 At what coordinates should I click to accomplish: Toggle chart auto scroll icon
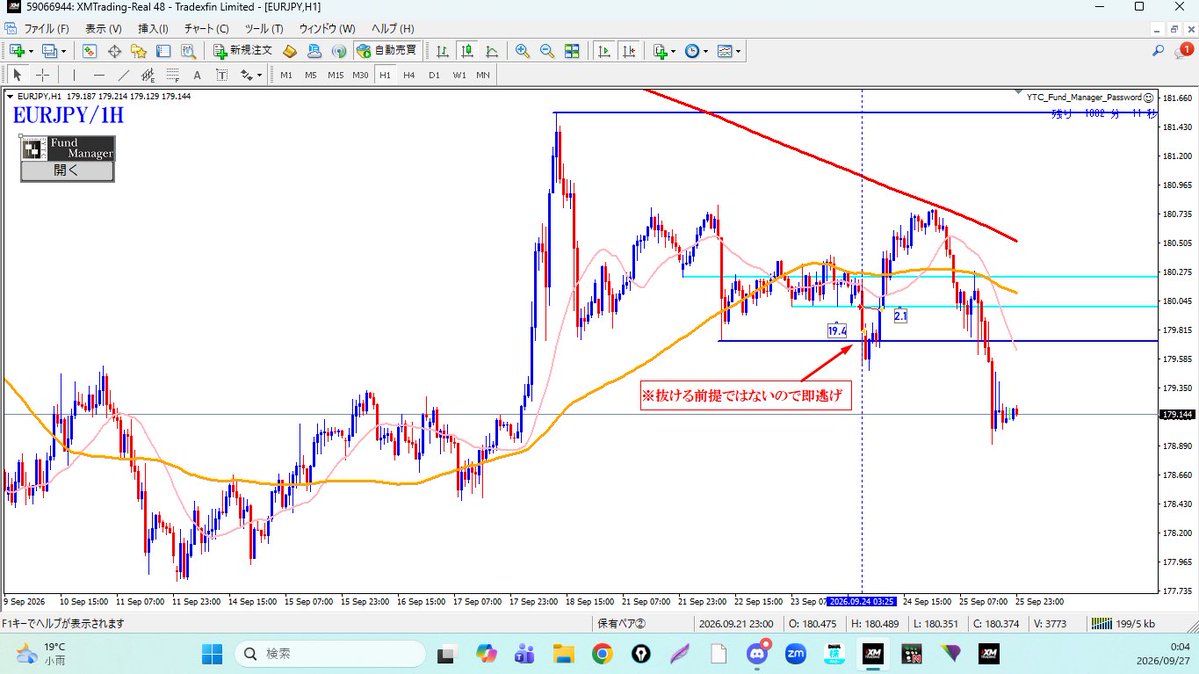point(604,51)
